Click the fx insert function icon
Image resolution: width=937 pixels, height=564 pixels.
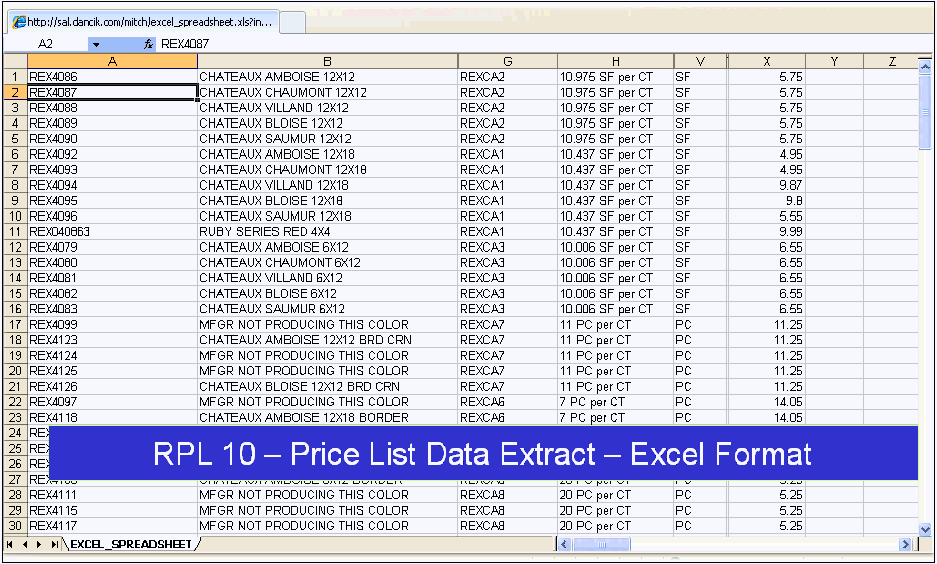pos(148,44)
